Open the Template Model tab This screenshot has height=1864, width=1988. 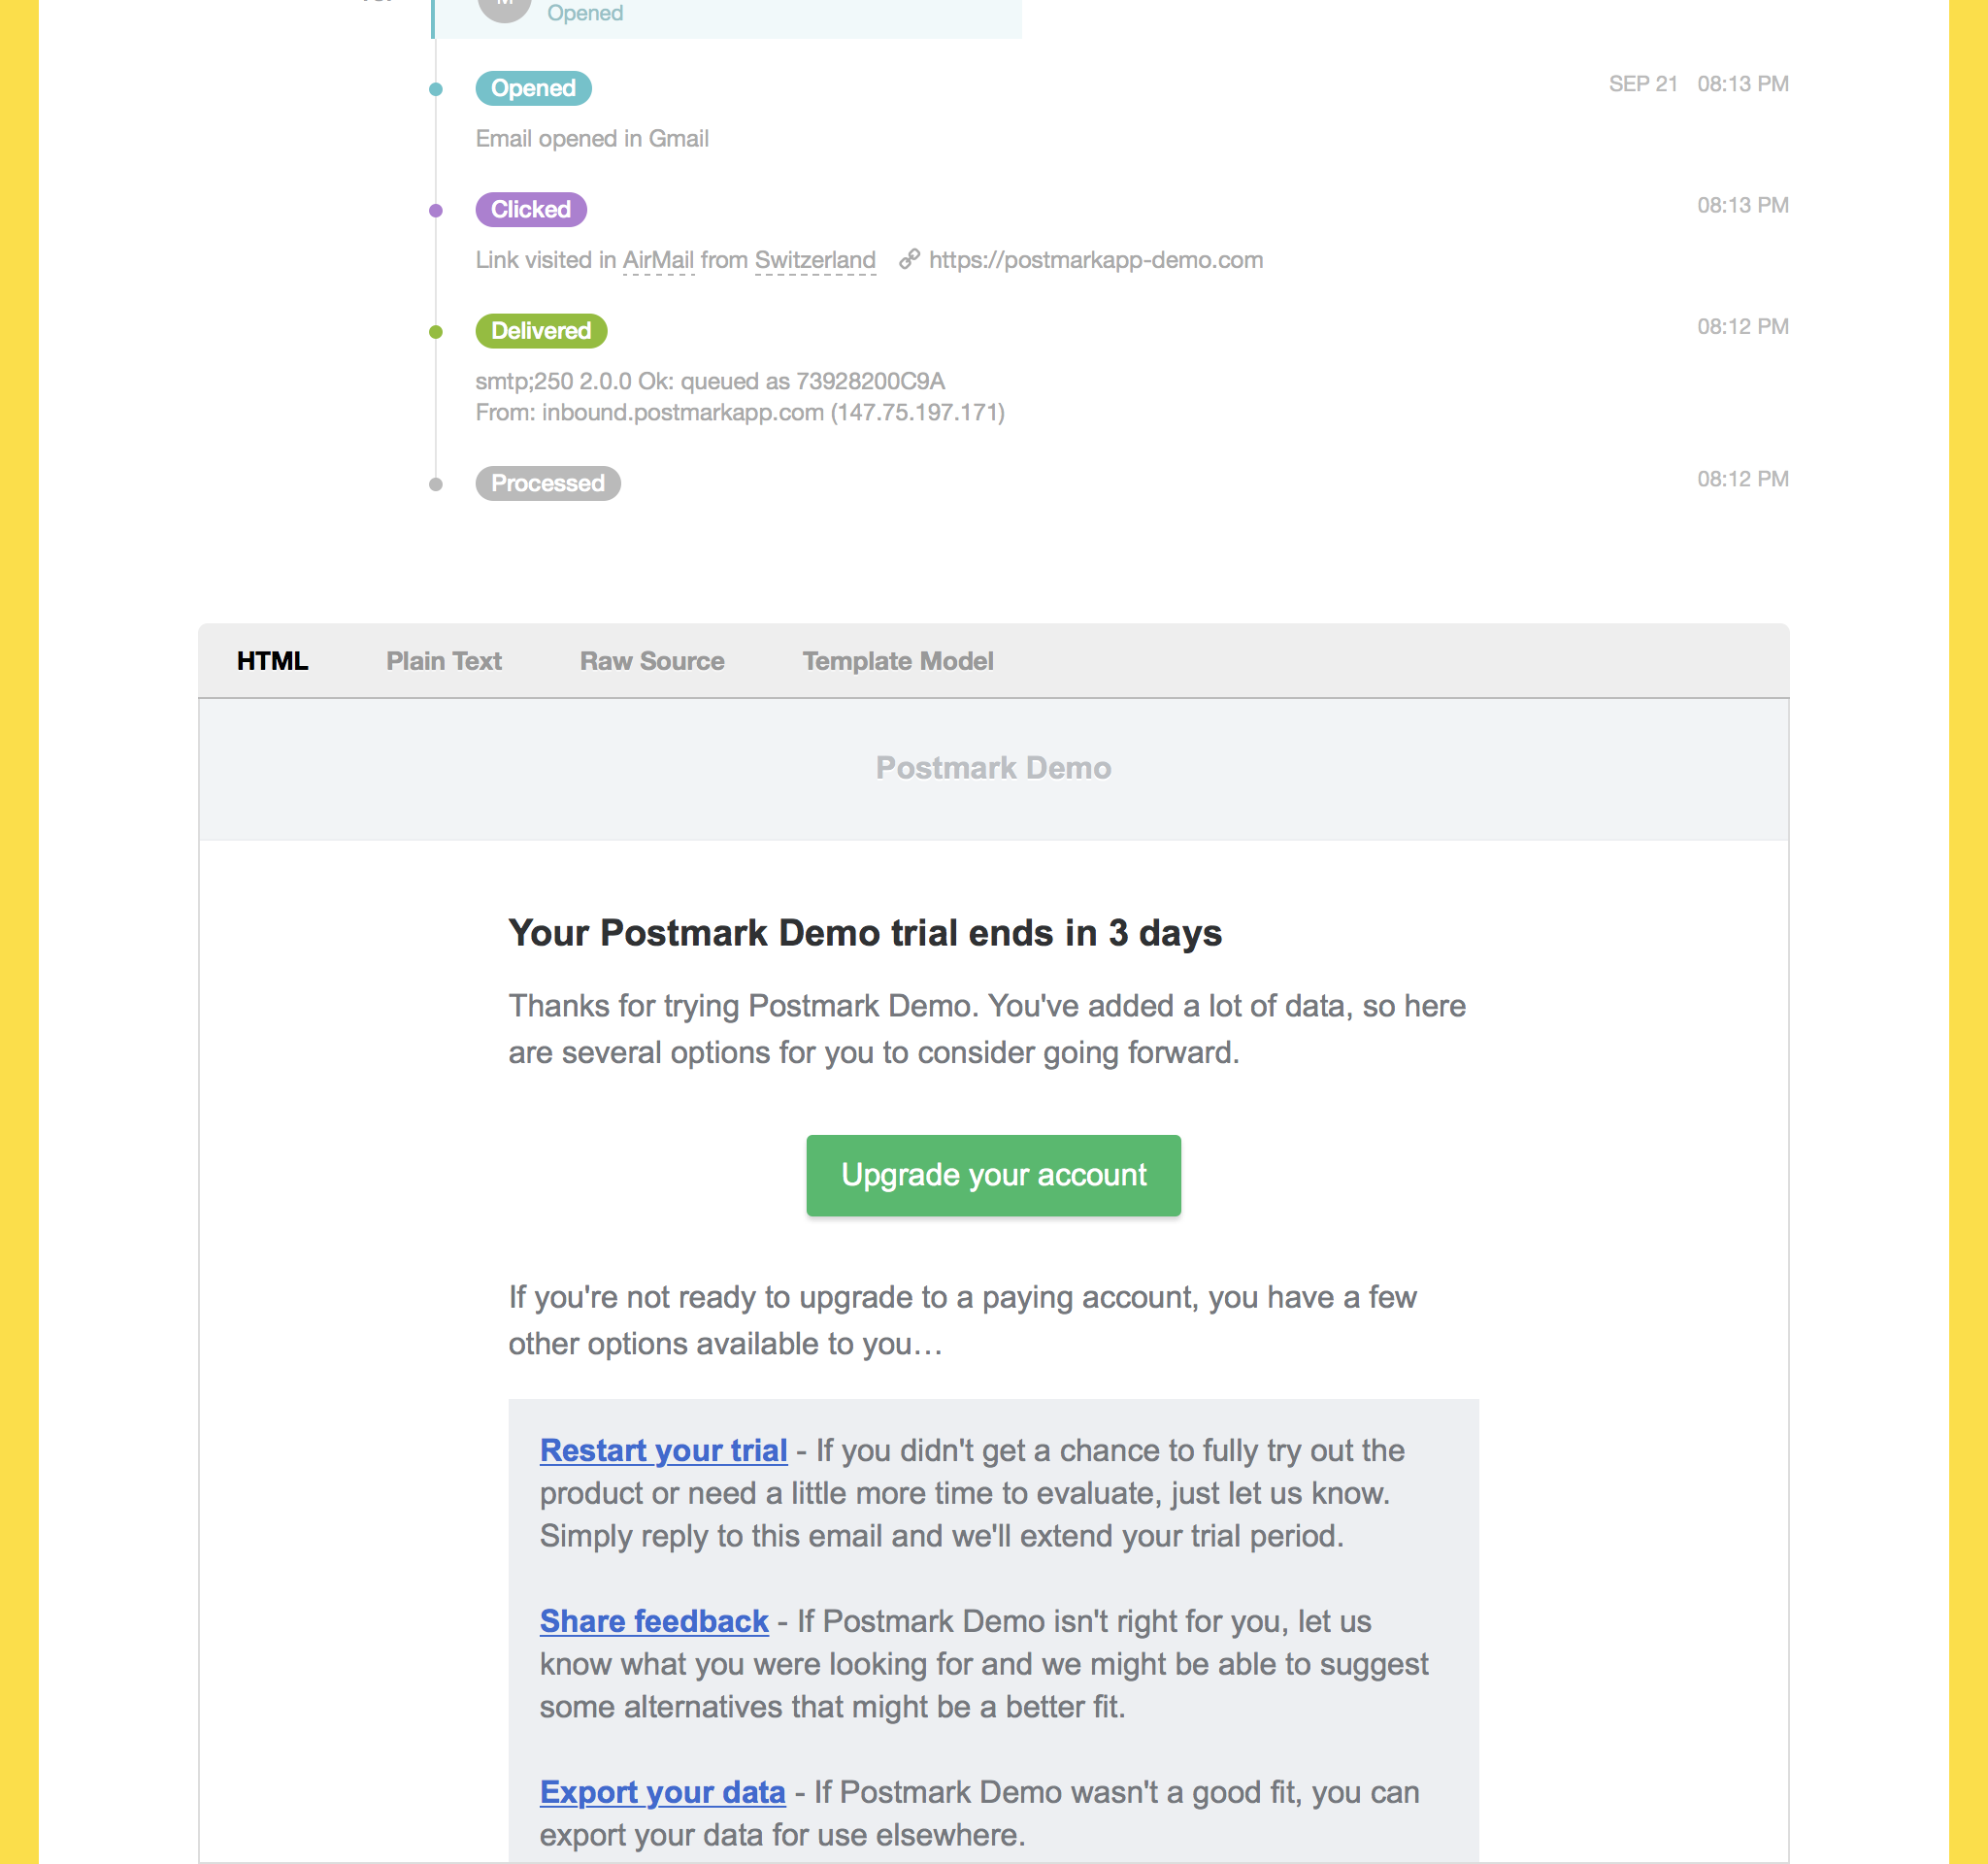897,661
